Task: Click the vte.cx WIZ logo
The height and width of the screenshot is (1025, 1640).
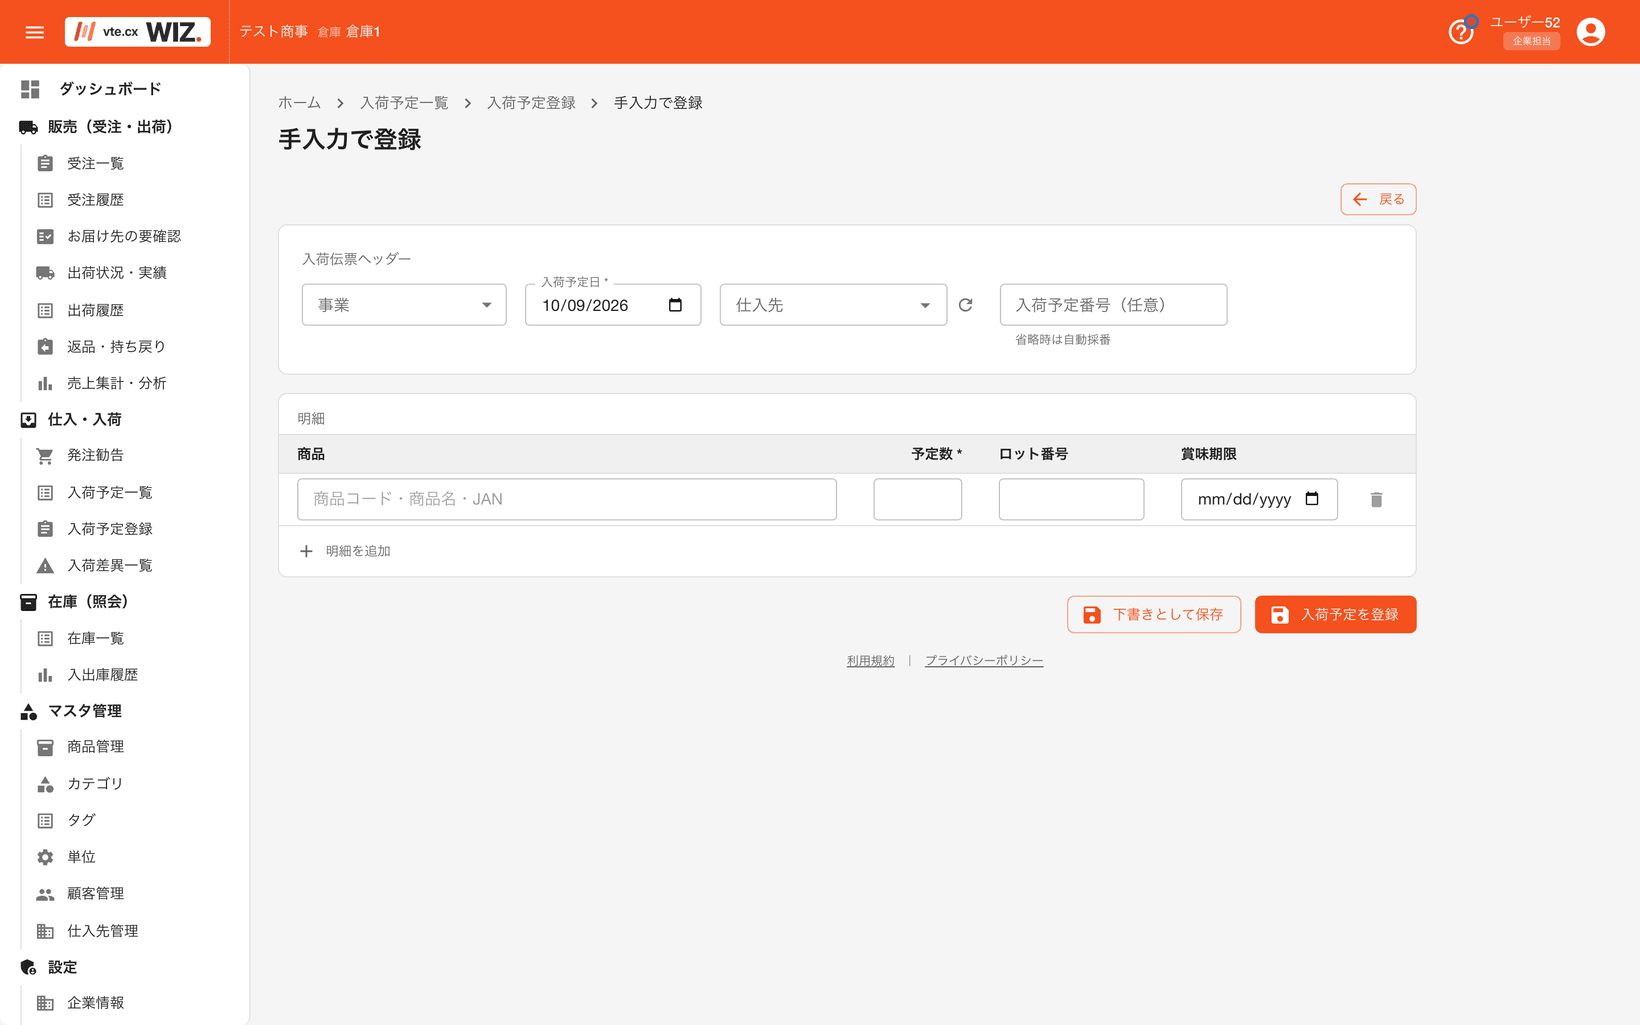Action: click(x=138, y=32)
